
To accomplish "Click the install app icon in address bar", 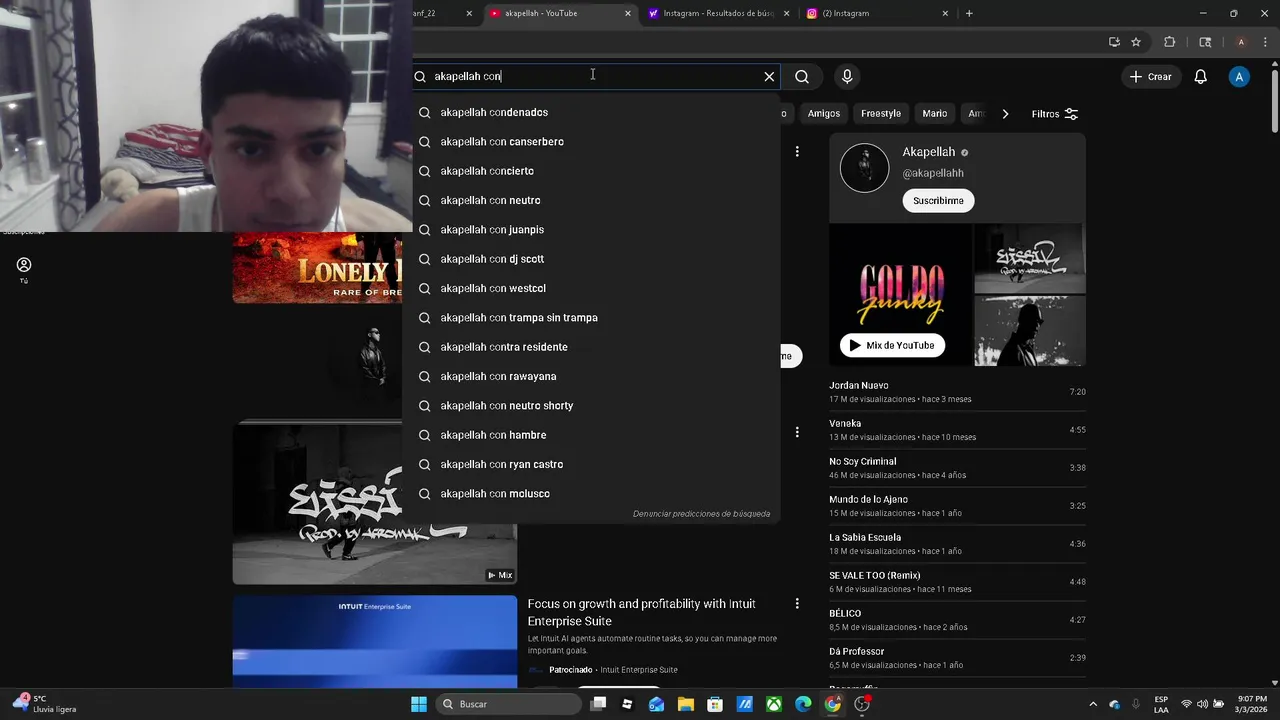I will pyautogui.click(x=1114, y=42).
